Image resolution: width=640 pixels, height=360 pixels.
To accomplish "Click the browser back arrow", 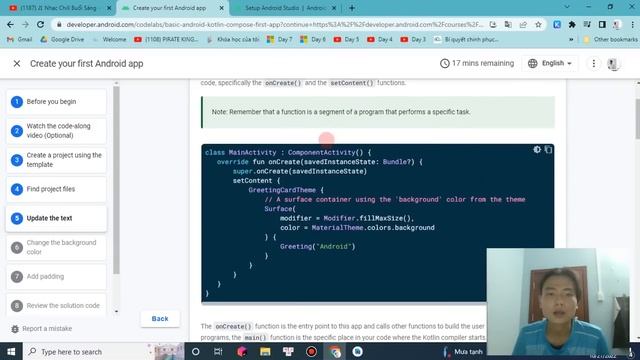I will [x=10, y=24].
